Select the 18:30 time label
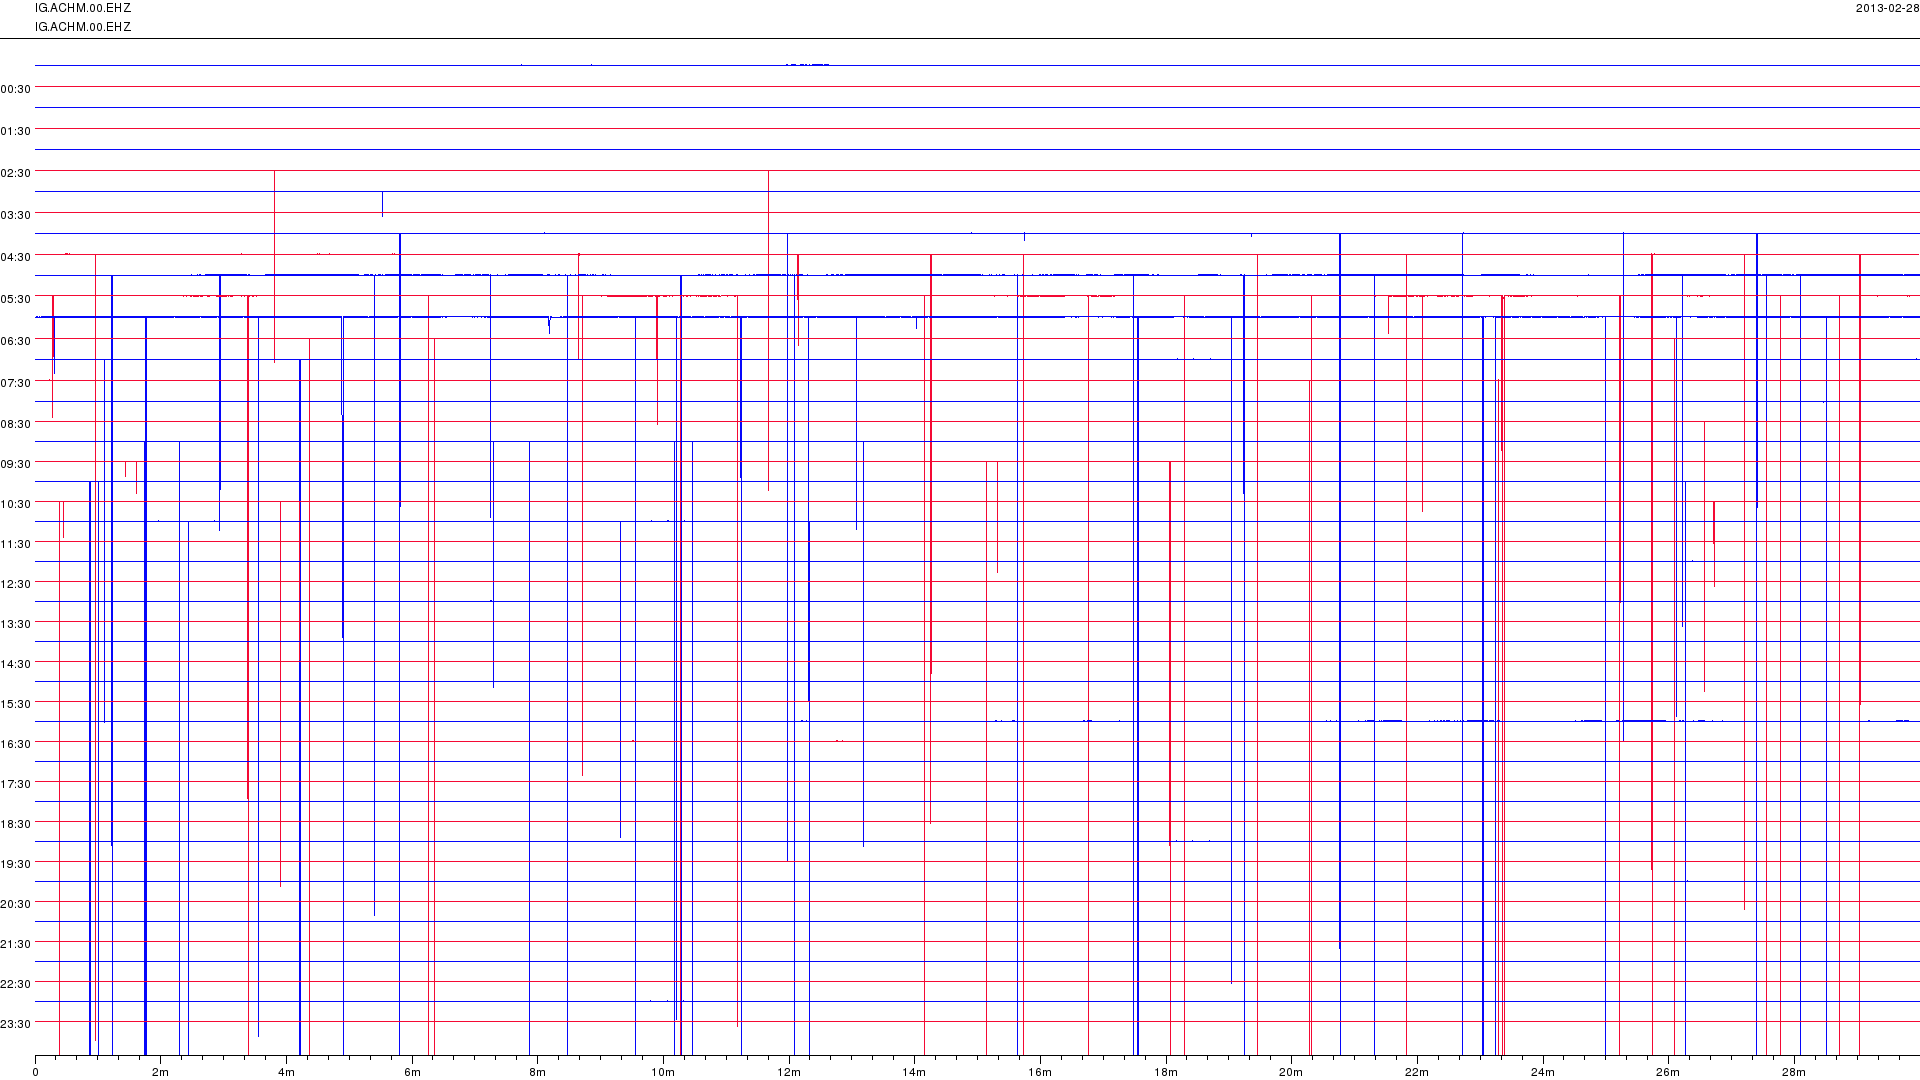Screen dimensions: 1920x1080 point(16,824)
